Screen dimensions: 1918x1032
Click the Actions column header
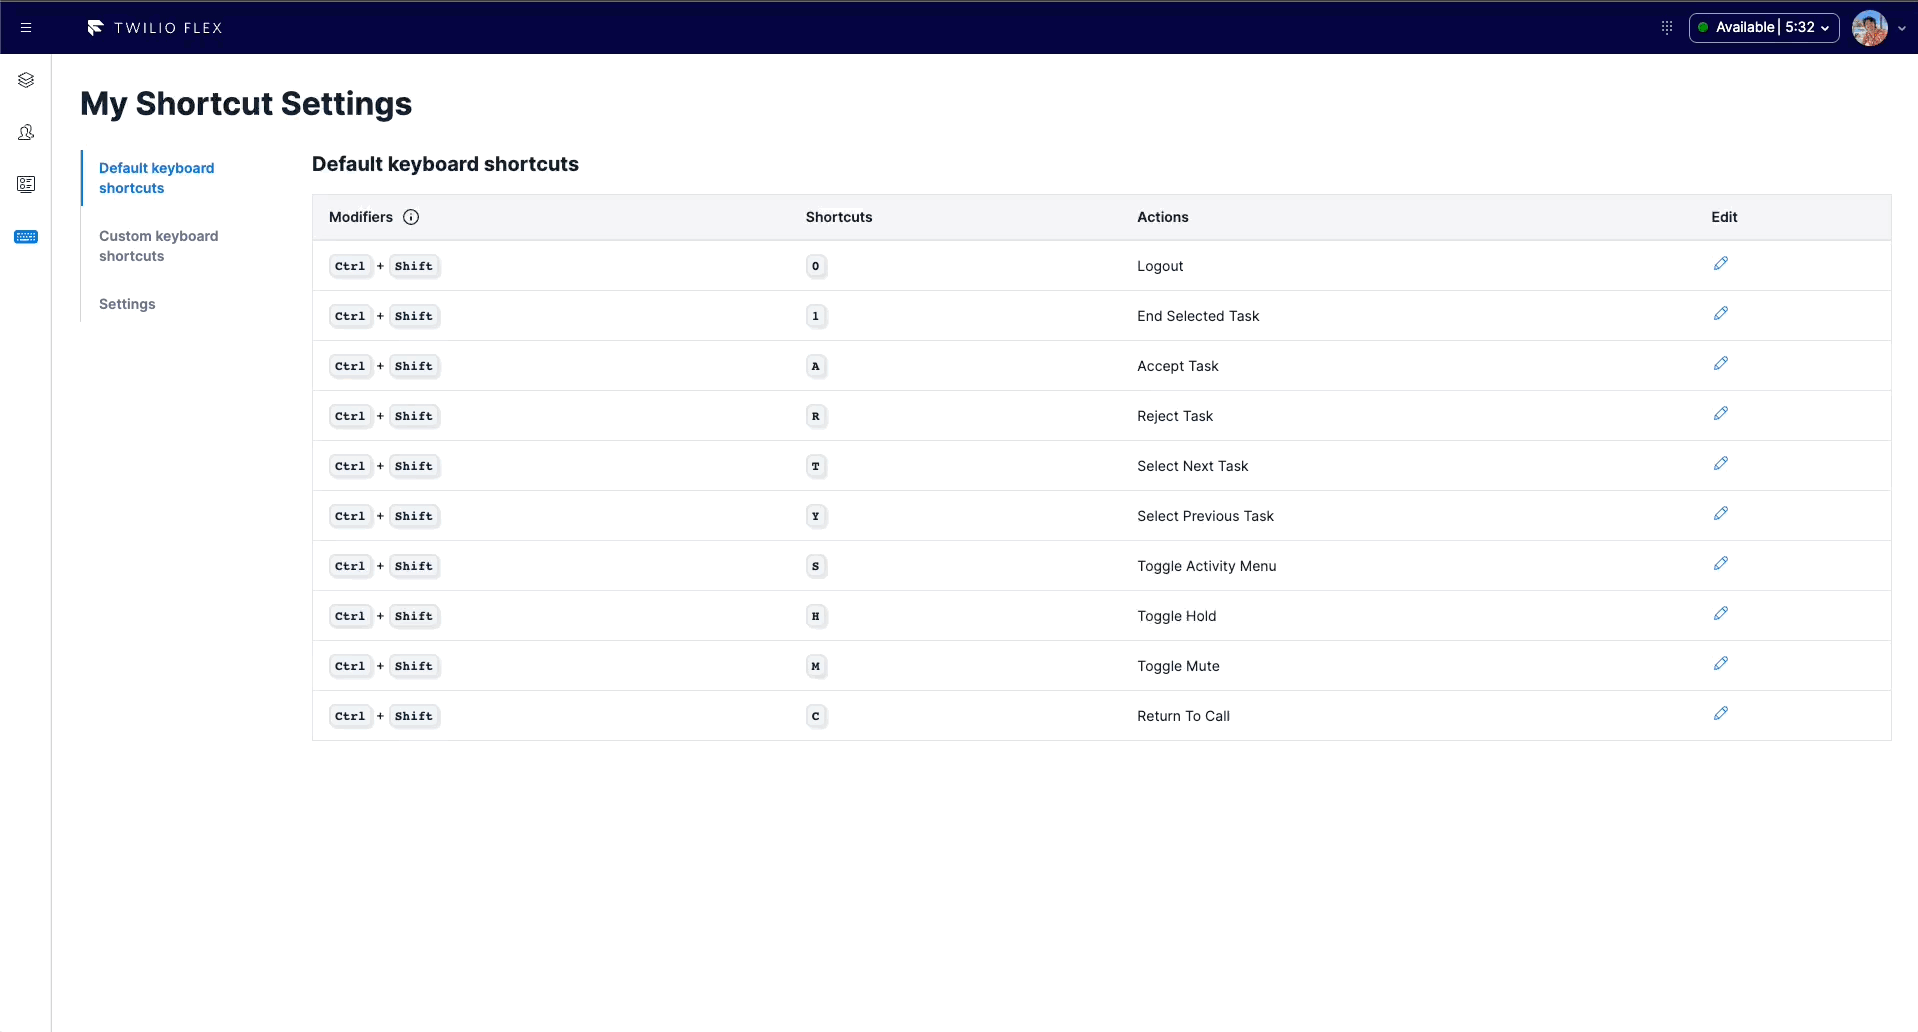(1163, 217)
